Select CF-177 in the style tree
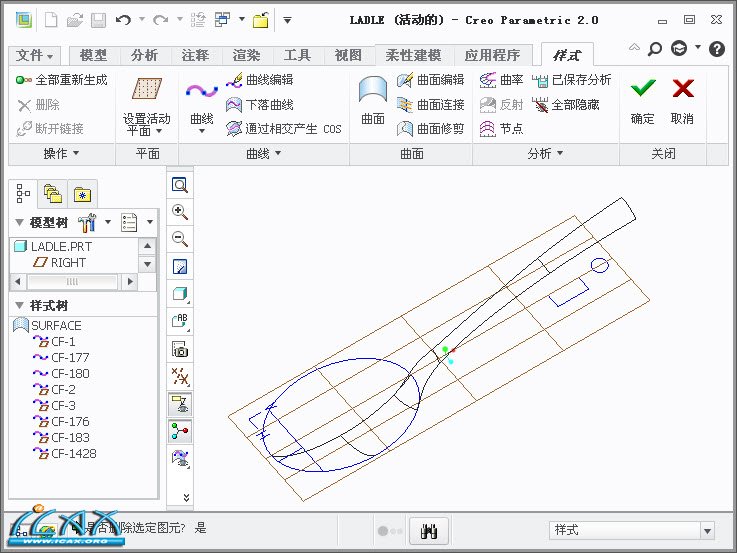737x553 pixels. click(70, 357)
